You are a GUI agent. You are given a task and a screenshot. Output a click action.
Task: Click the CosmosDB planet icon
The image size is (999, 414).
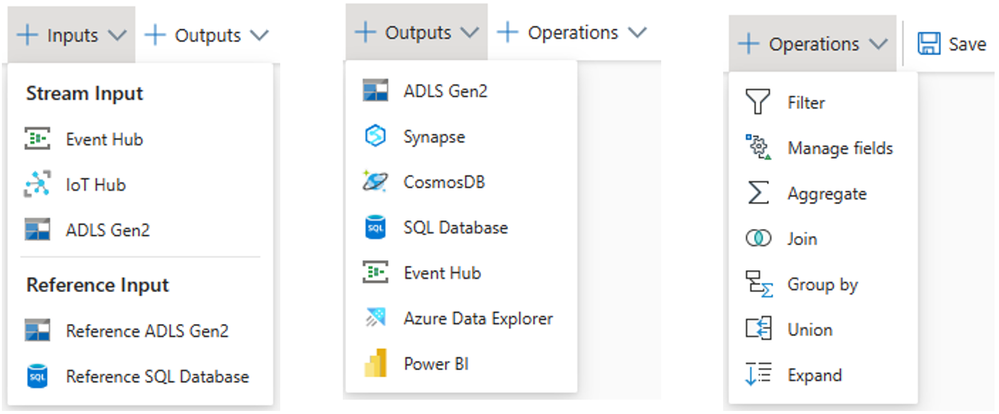(375, 182)
